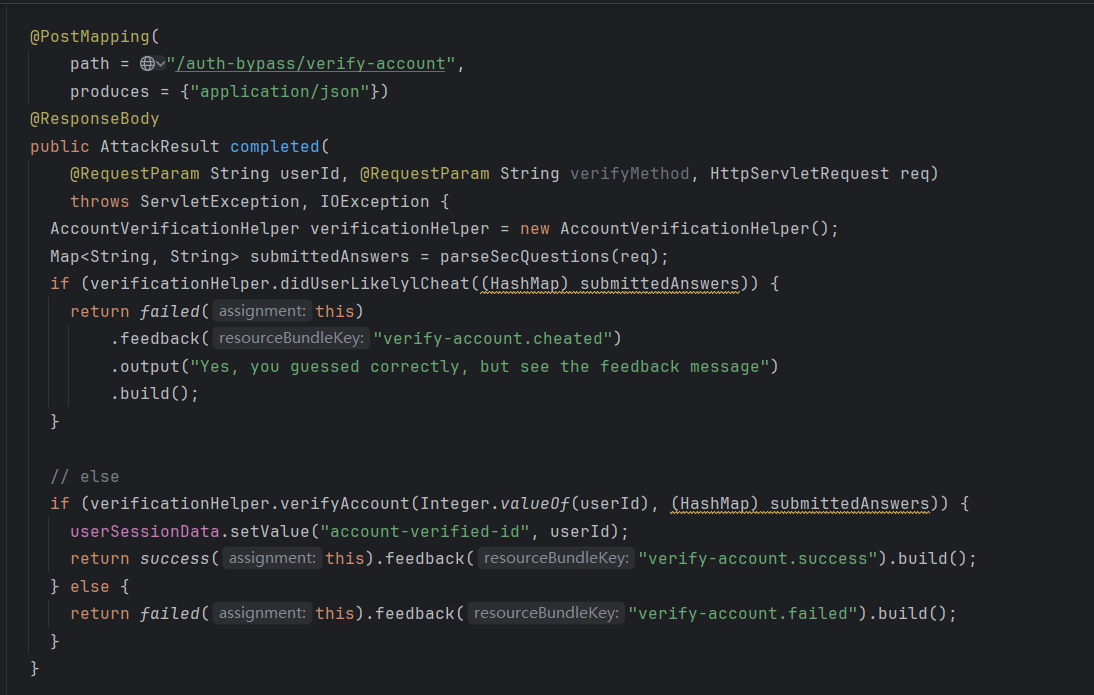
Task: Place cursor on the completed method name
Action: tap(274, 146)
